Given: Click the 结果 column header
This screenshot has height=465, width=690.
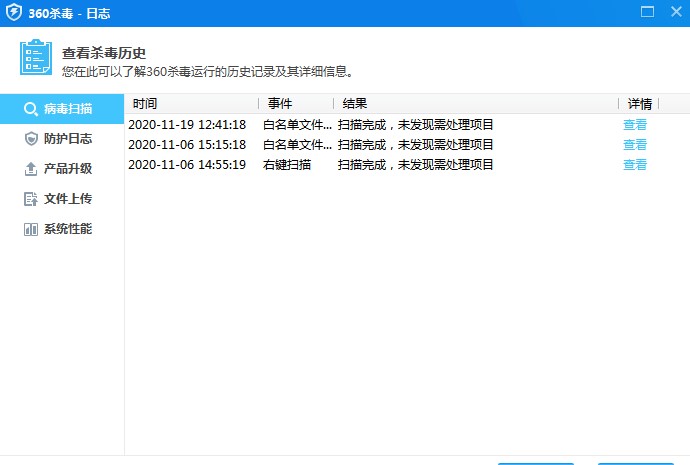Looking at the screenshot, I should pyautogui.click(x=476, y=104).
